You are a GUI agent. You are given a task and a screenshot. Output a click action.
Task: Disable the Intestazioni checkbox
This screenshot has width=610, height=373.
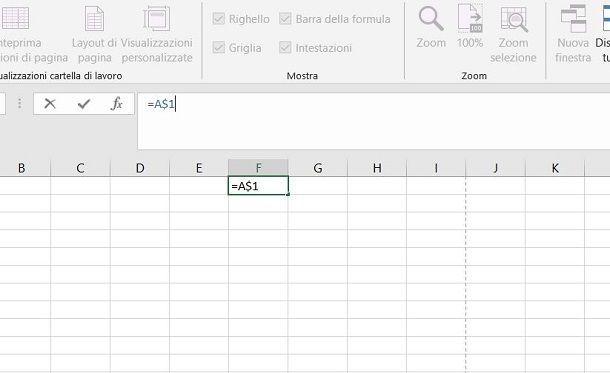coord(285,48)
